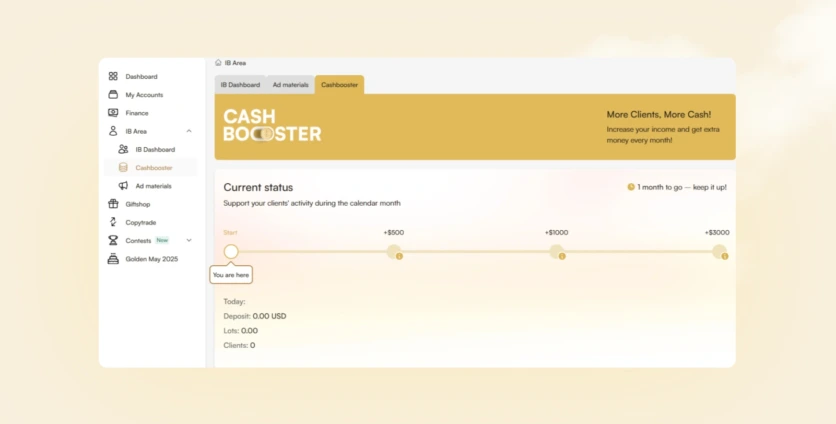
Task: Click the Contests trophy icon
Action: (x=113, y=240)
